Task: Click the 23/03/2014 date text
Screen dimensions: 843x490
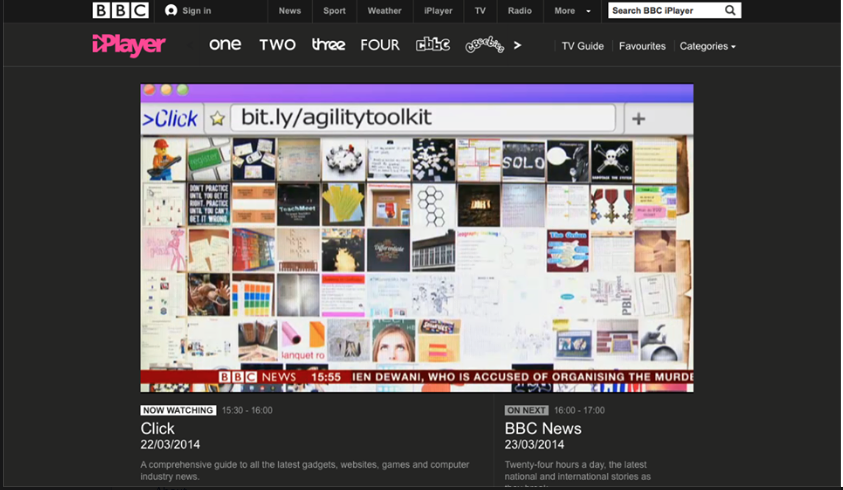Action: click(534, 445)
